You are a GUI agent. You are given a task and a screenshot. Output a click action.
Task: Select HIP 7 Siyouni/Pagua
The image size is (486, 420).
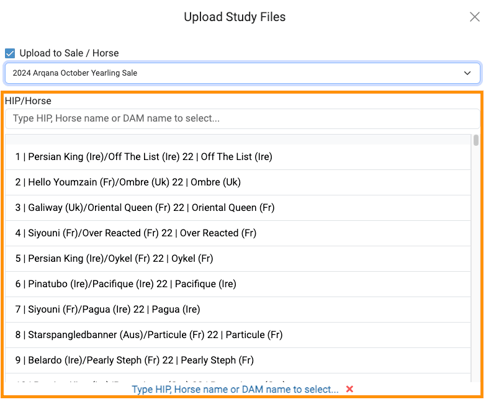[238, 309]
